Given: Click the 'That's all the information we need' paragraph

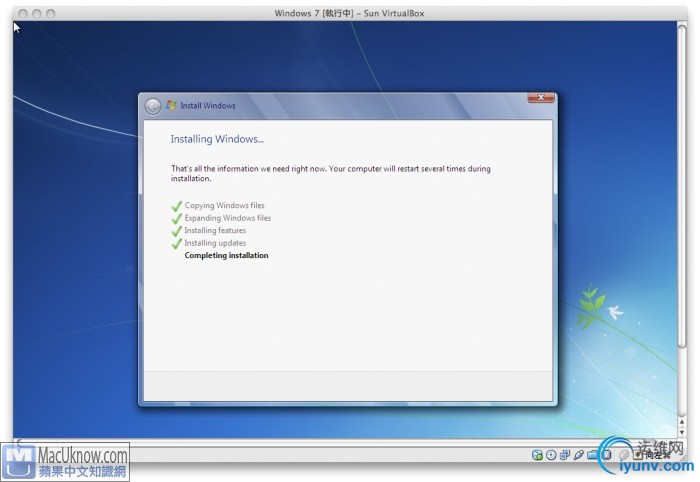Looking at the screenshot, I should (330, 173).
